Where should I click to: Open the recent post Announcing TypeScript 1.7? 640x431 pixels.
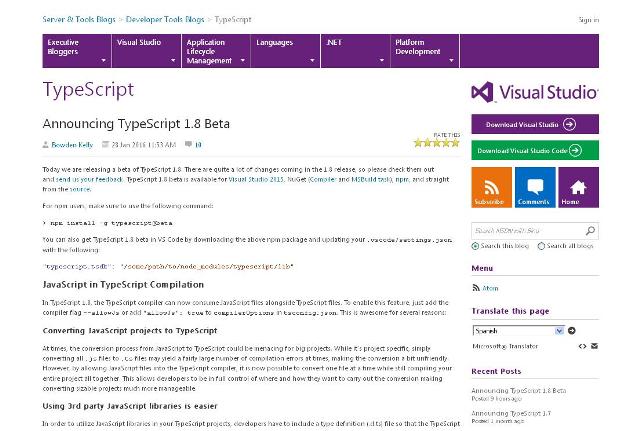(x=511, y=413)
